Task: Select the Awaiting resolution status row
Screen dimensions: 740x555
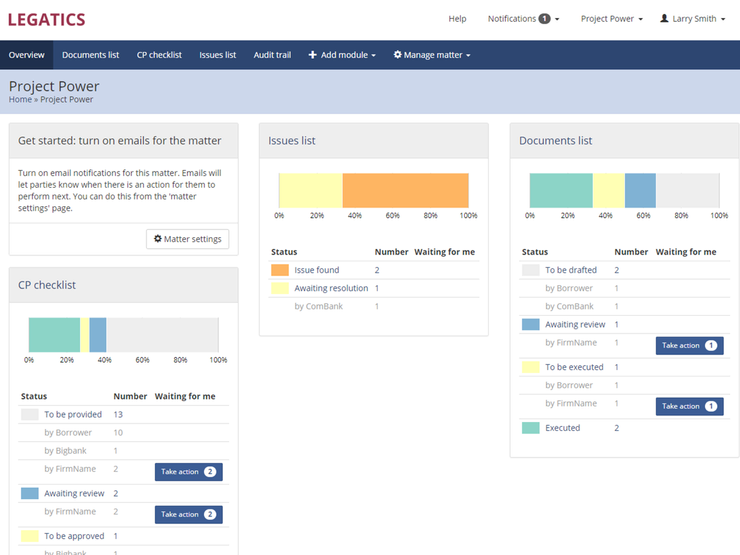Action: click(x=374, y=288)
